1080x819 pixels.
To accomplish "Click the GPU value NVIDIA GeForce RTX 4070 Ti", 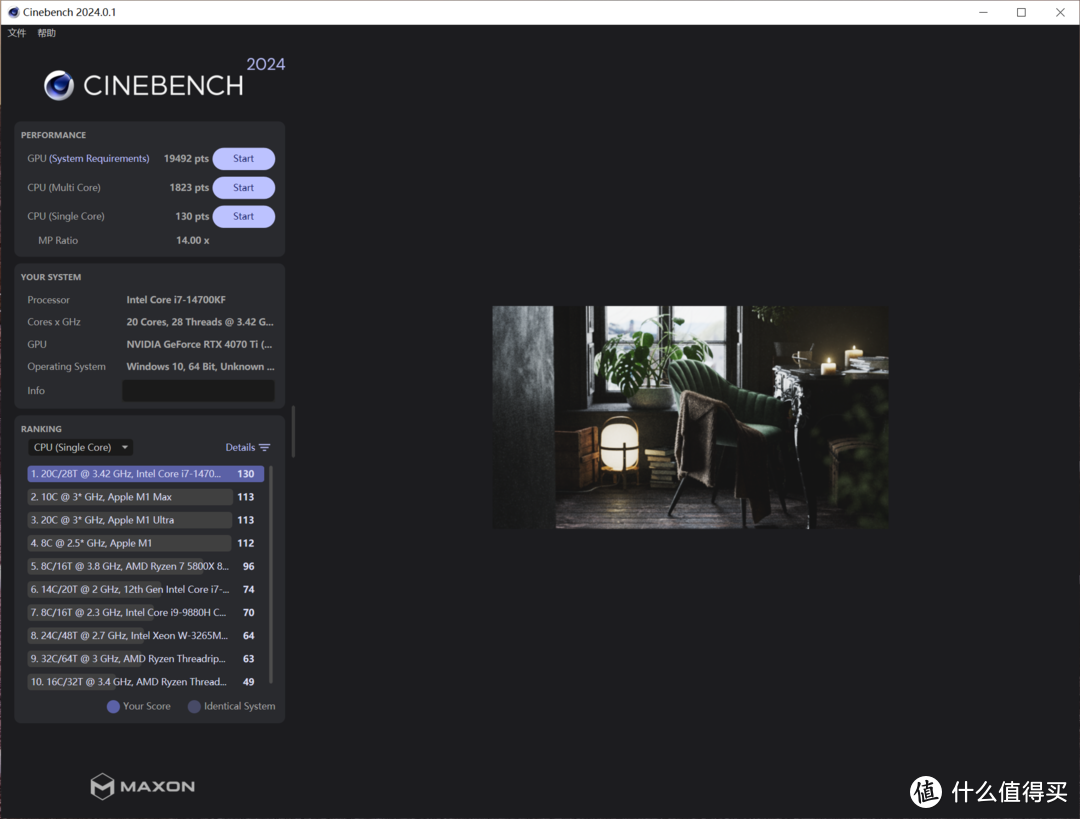I will tap(199, 344).
